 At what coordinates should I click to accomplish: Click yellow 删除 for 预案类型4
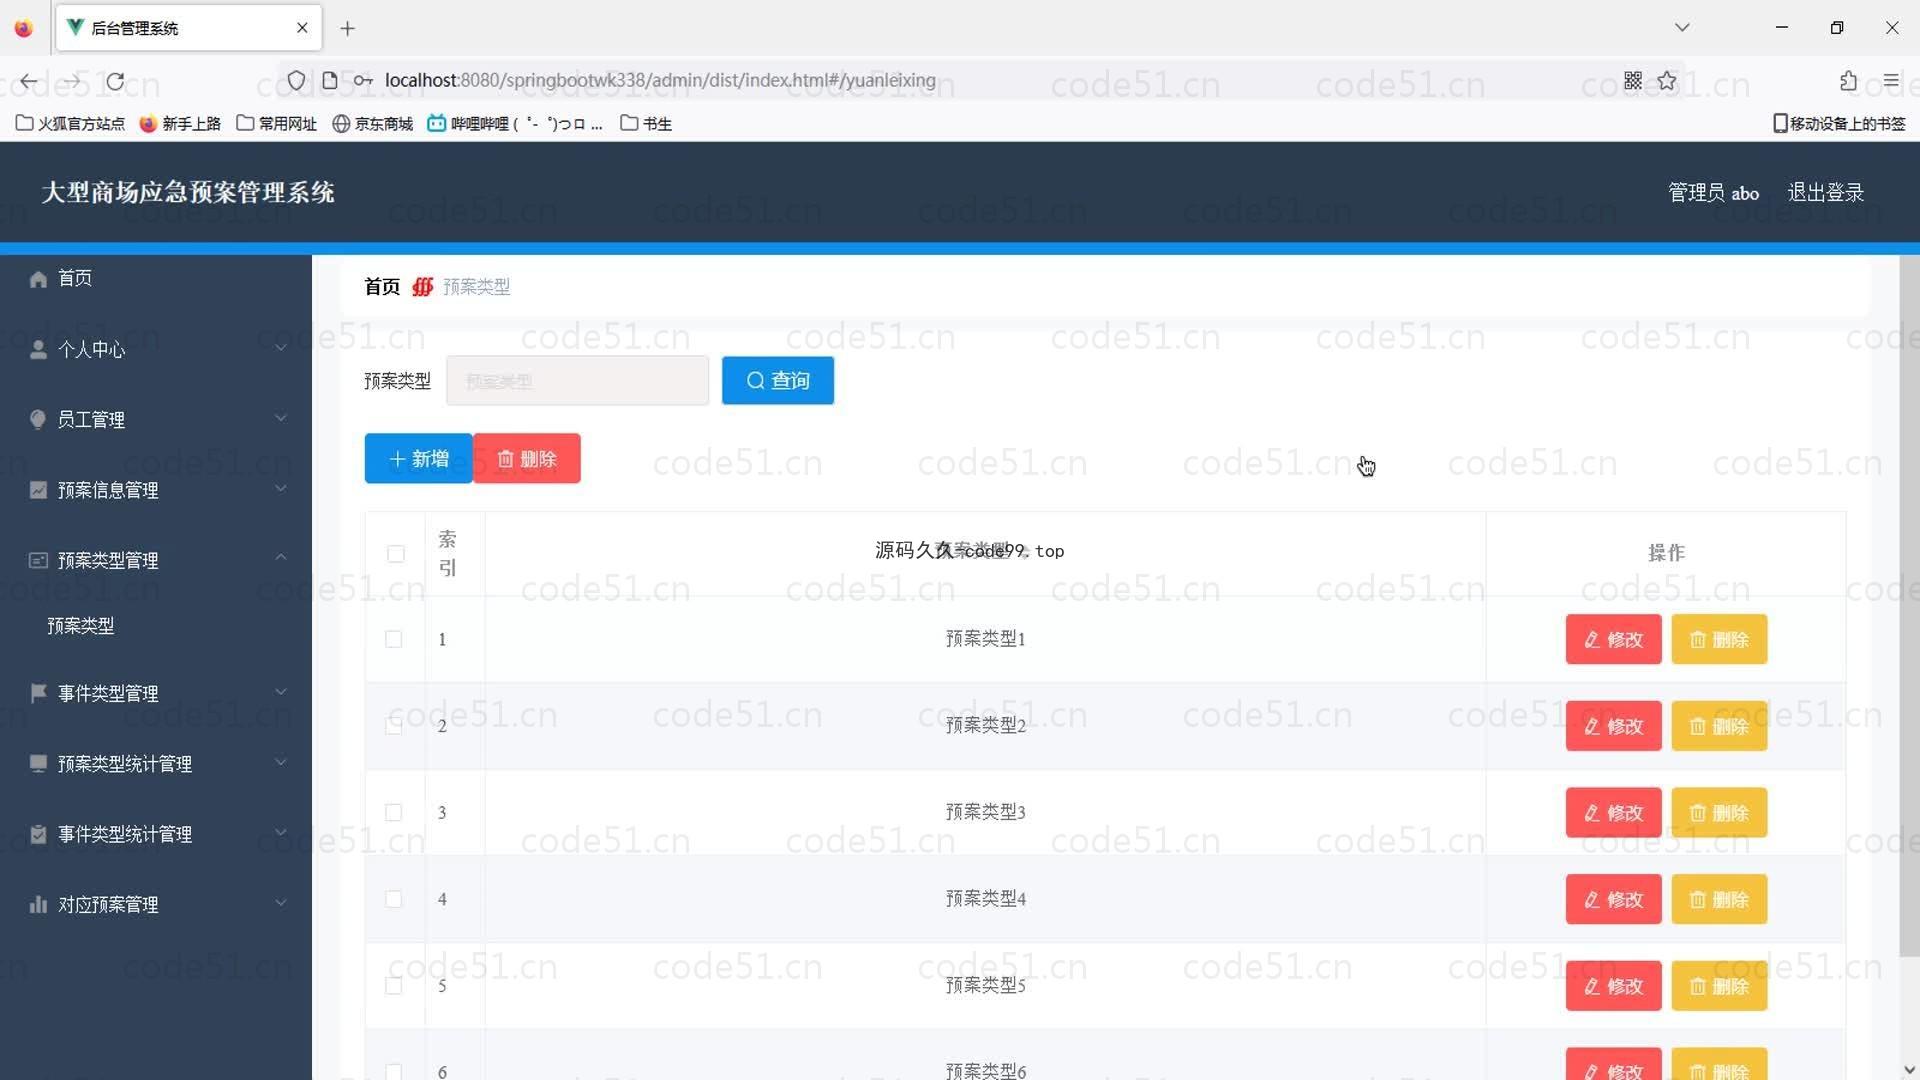click(1719, 900)
